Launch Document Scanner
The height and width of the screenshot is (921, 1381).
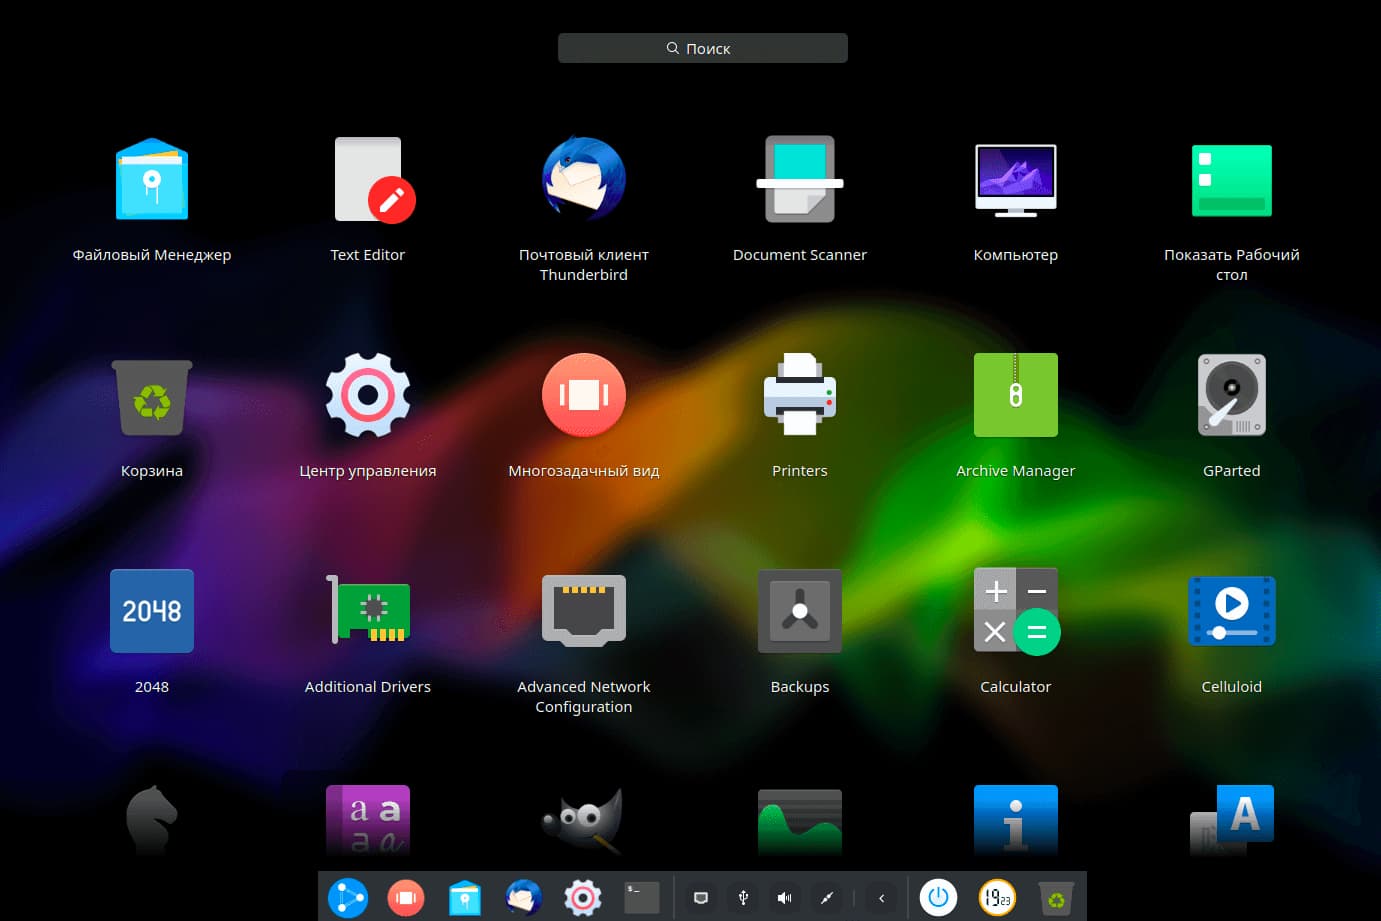click(x=800, y=179)
